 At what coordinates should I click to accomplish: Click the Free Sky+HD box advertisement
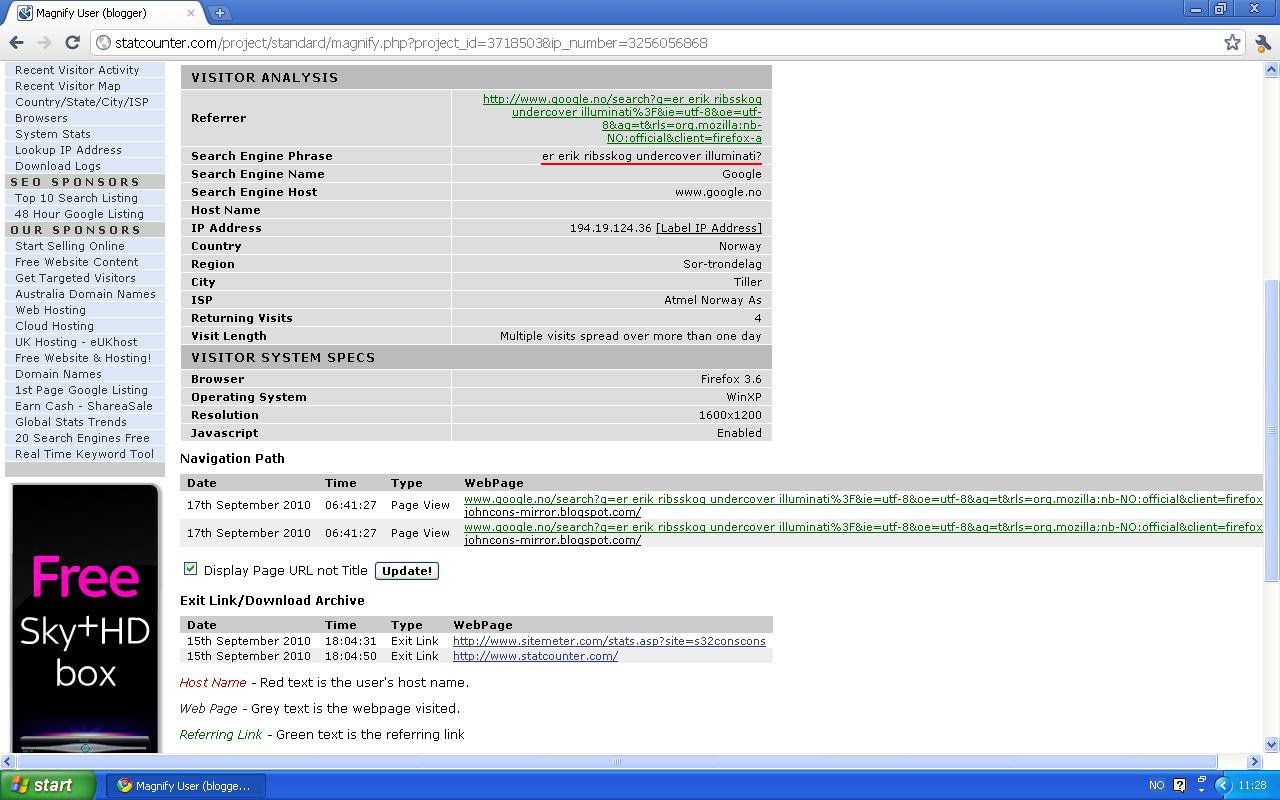click(x=86, y=619)
